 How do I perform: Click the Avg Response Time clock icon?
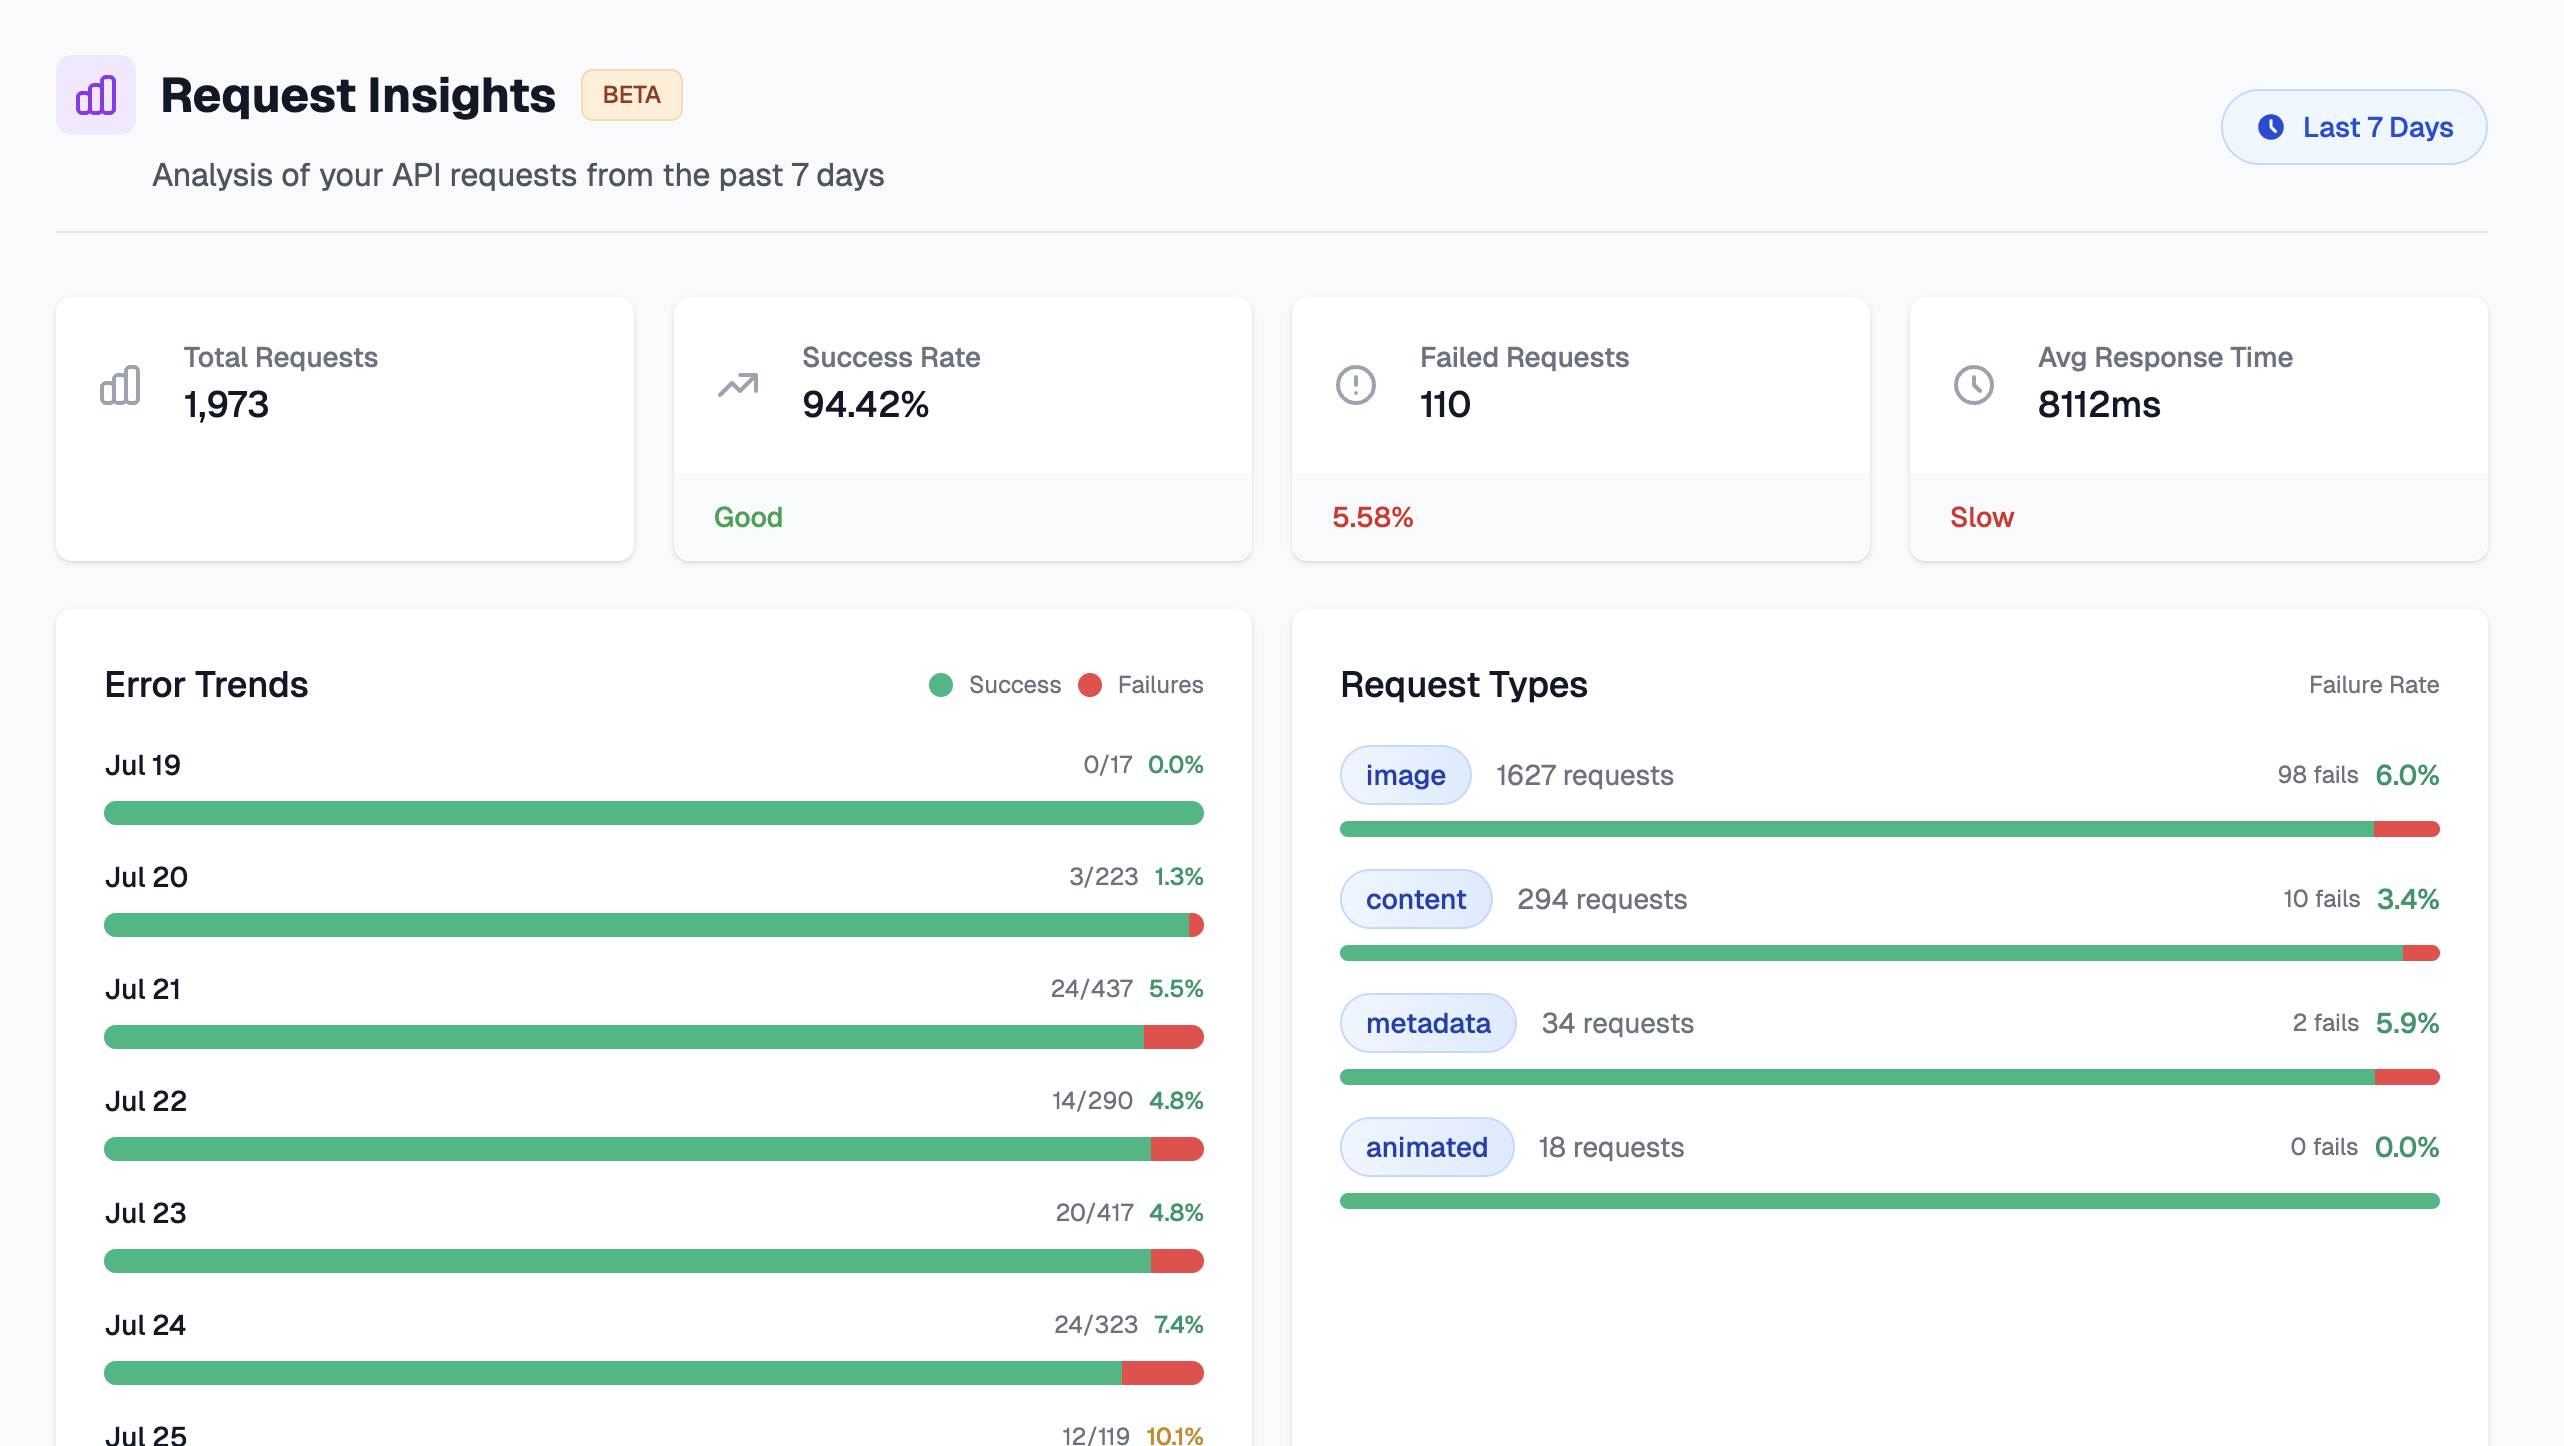1974,385
